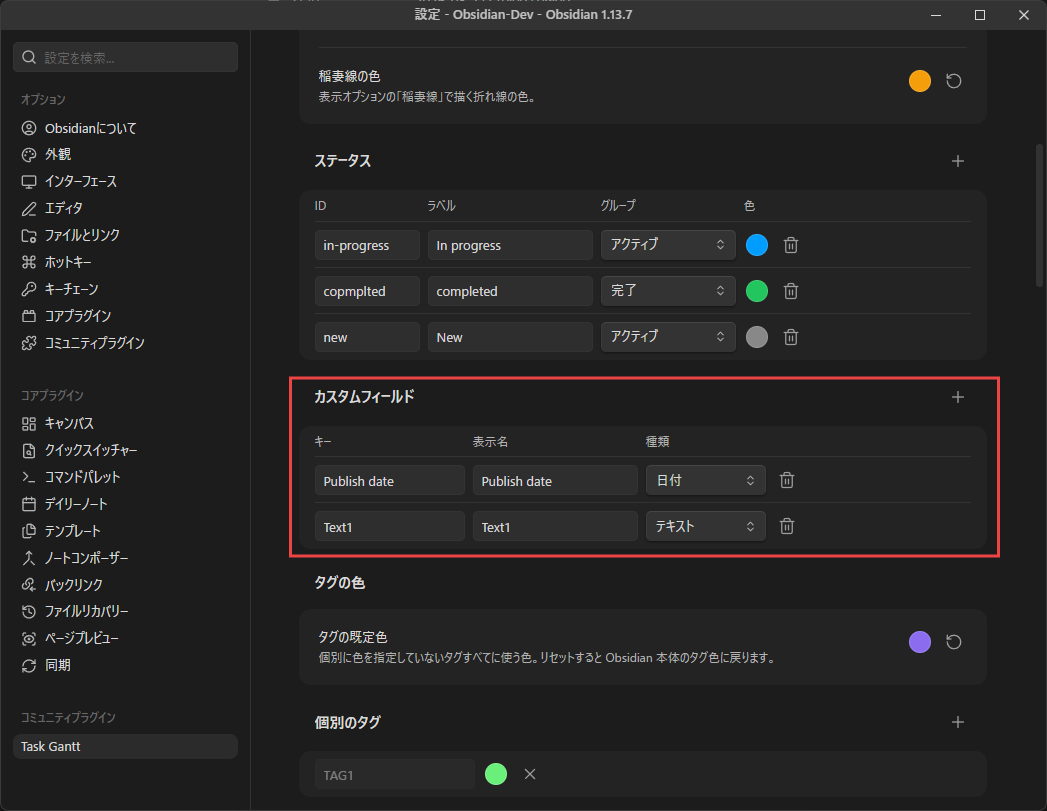Edit the Text1 key field
The image size is (1047, 811).
click(x=389, y=527)
